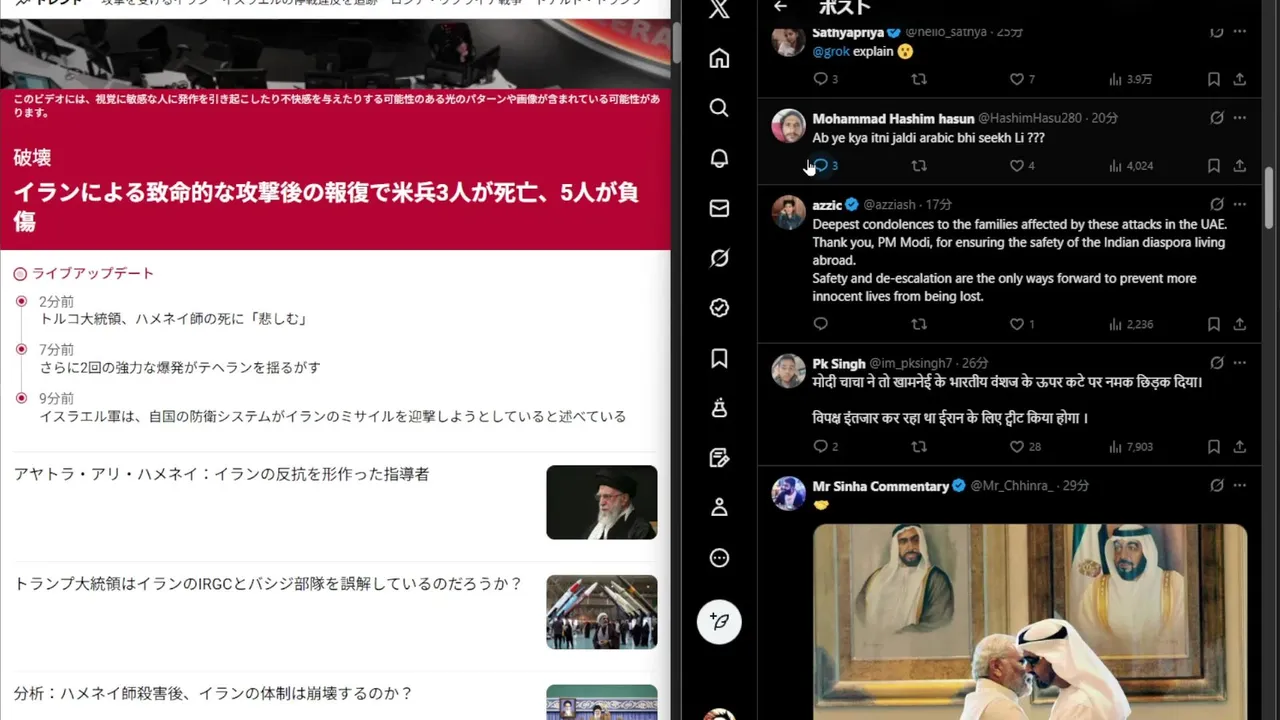Open headline イランによる致命的な攻撃後の報復
Image resolution: width=1280 pixels, height=720 pixels.
(x=326, y=206)
